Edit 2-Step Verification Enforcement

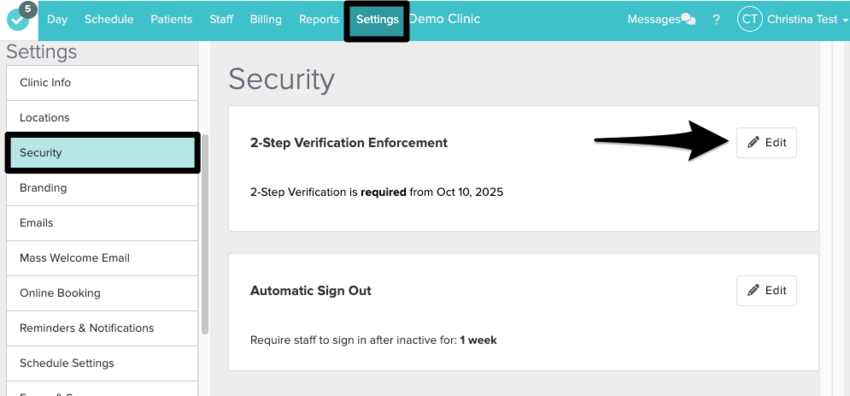point(766,142)
